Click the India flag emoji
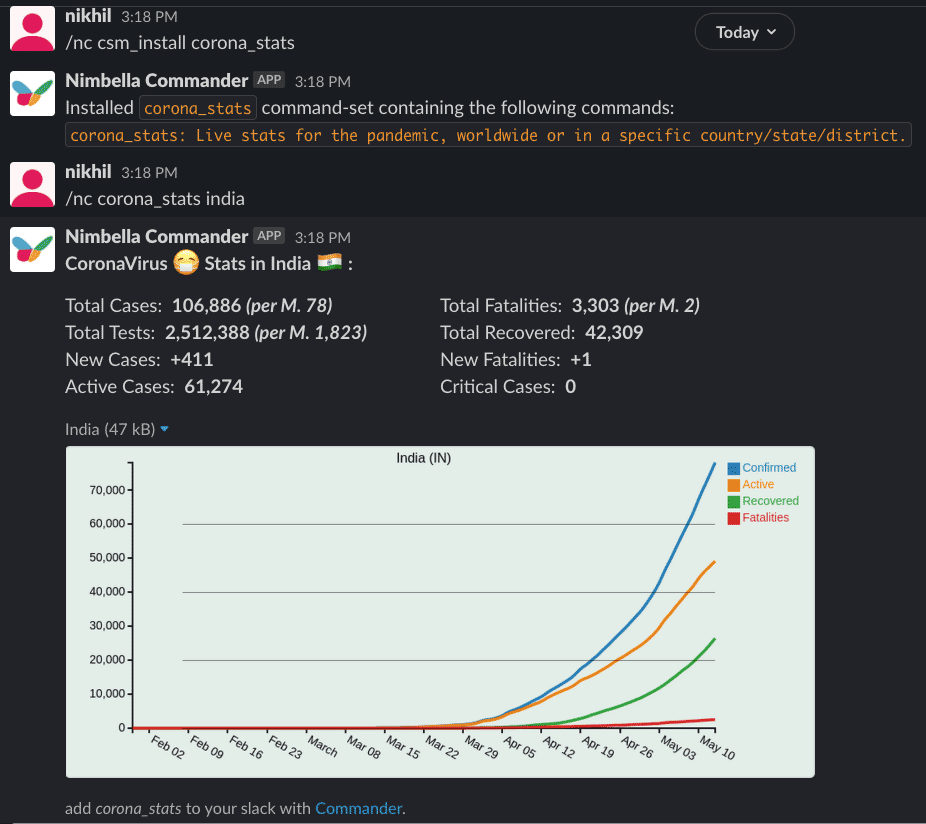This screenshot has width=926, height=824. click(x=329, y=264)
